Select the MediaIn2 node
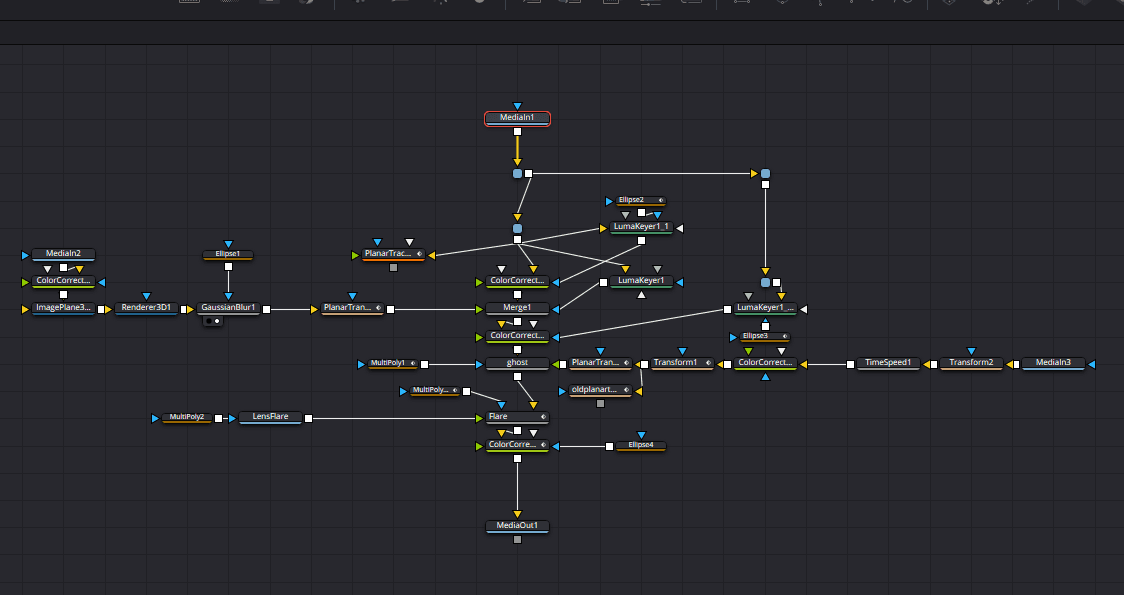The width and height of the screenshot is (1124, 595). pos(63,254)
